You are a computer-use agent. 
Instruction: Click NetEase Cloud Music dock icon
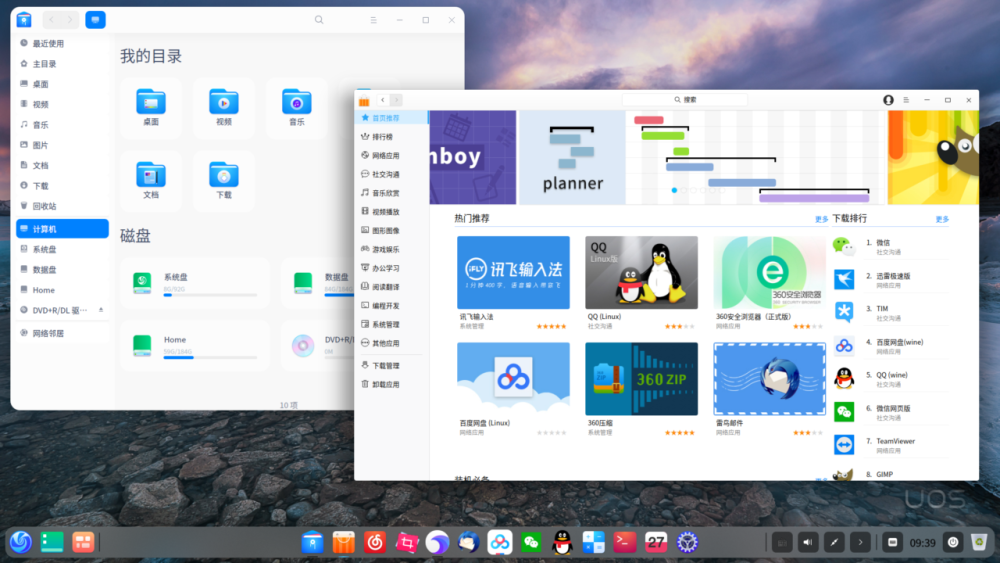(375, 543)
